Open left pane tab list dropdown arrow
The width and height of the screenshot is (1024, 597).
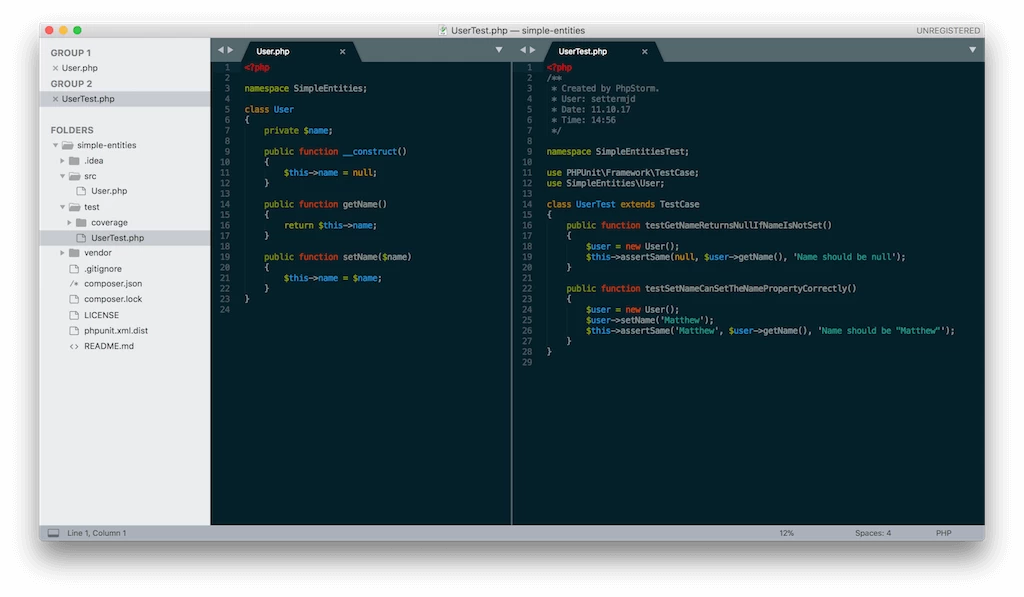pyautogui.click(x=498, y=50)
